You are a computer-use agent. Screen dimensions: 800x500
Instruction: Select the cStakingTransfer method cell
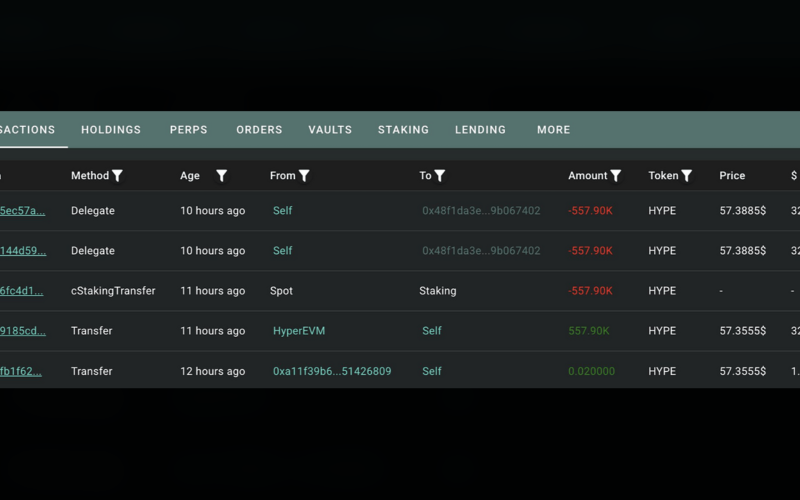click(113, 291)
